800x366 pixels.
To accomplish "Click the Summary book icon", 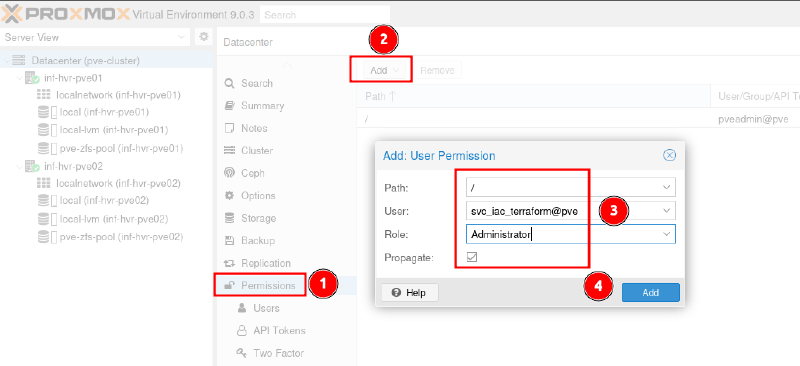I will pyautogui.click(x=230, y=106).
